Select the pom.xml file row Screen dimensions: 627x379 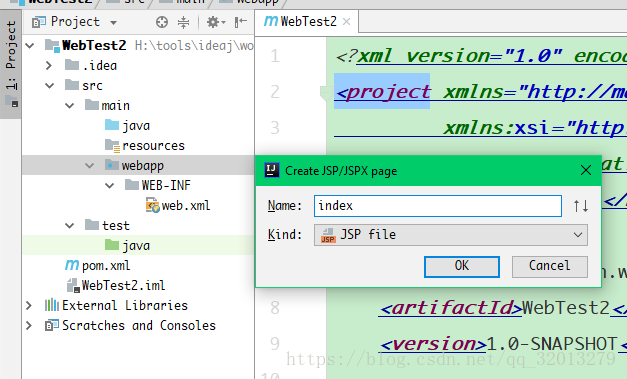pos(138,265)
